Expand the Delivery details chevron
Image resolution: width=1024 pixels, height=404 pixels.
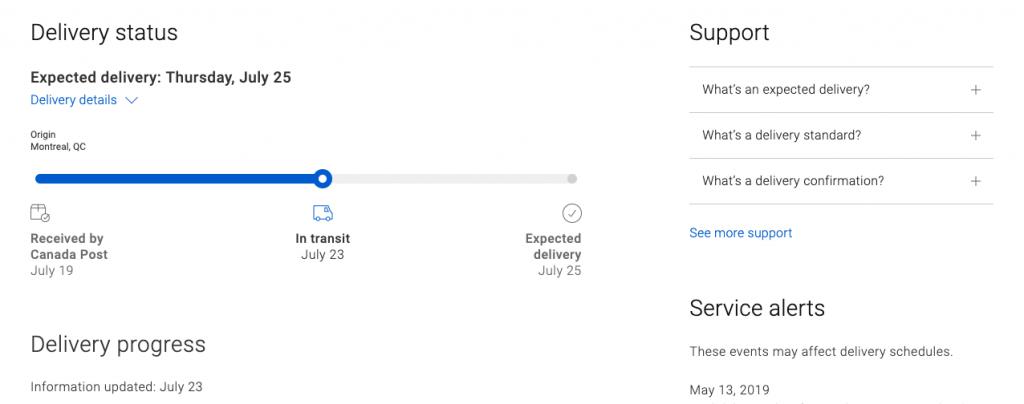click(x=132, y=101)
